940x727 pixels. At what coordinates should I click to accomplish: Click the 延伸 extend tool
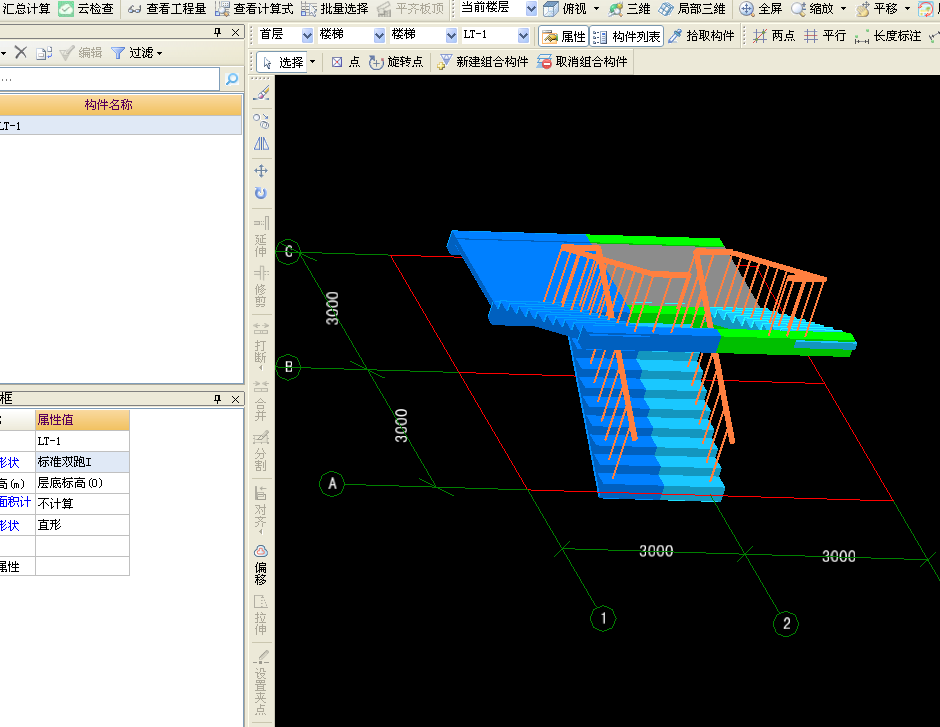(x=261, y=237)
